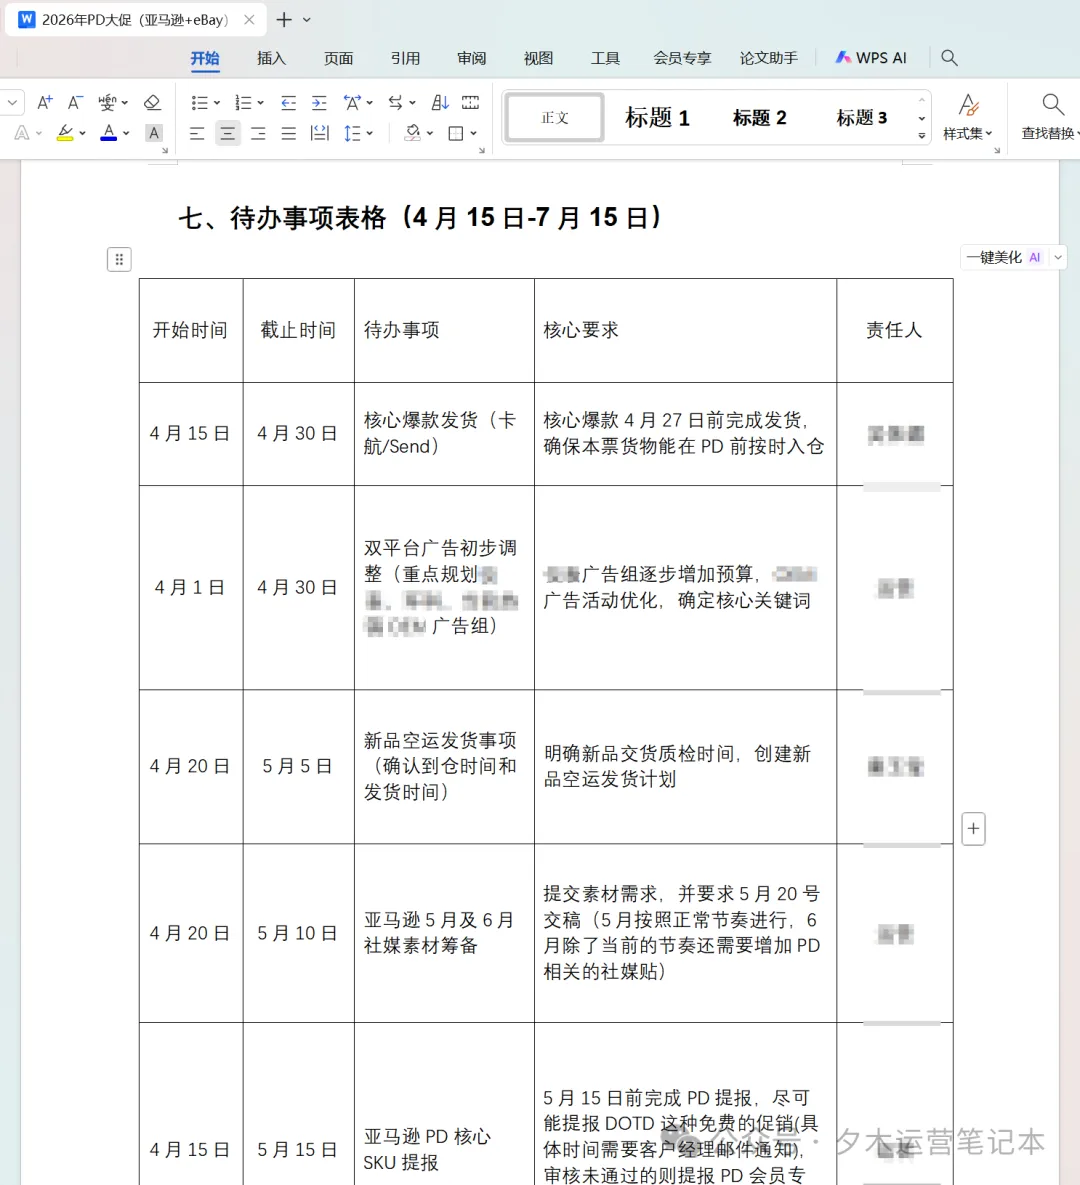Align text left
The width and height of the screenshot is (1080, 1185).
[x=197, y=134]
